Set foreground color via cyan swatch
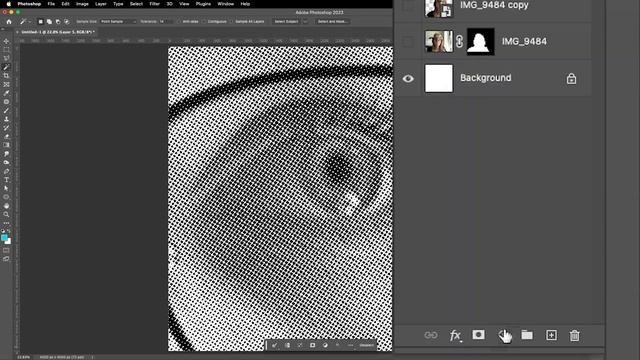 tap(4, 238)
